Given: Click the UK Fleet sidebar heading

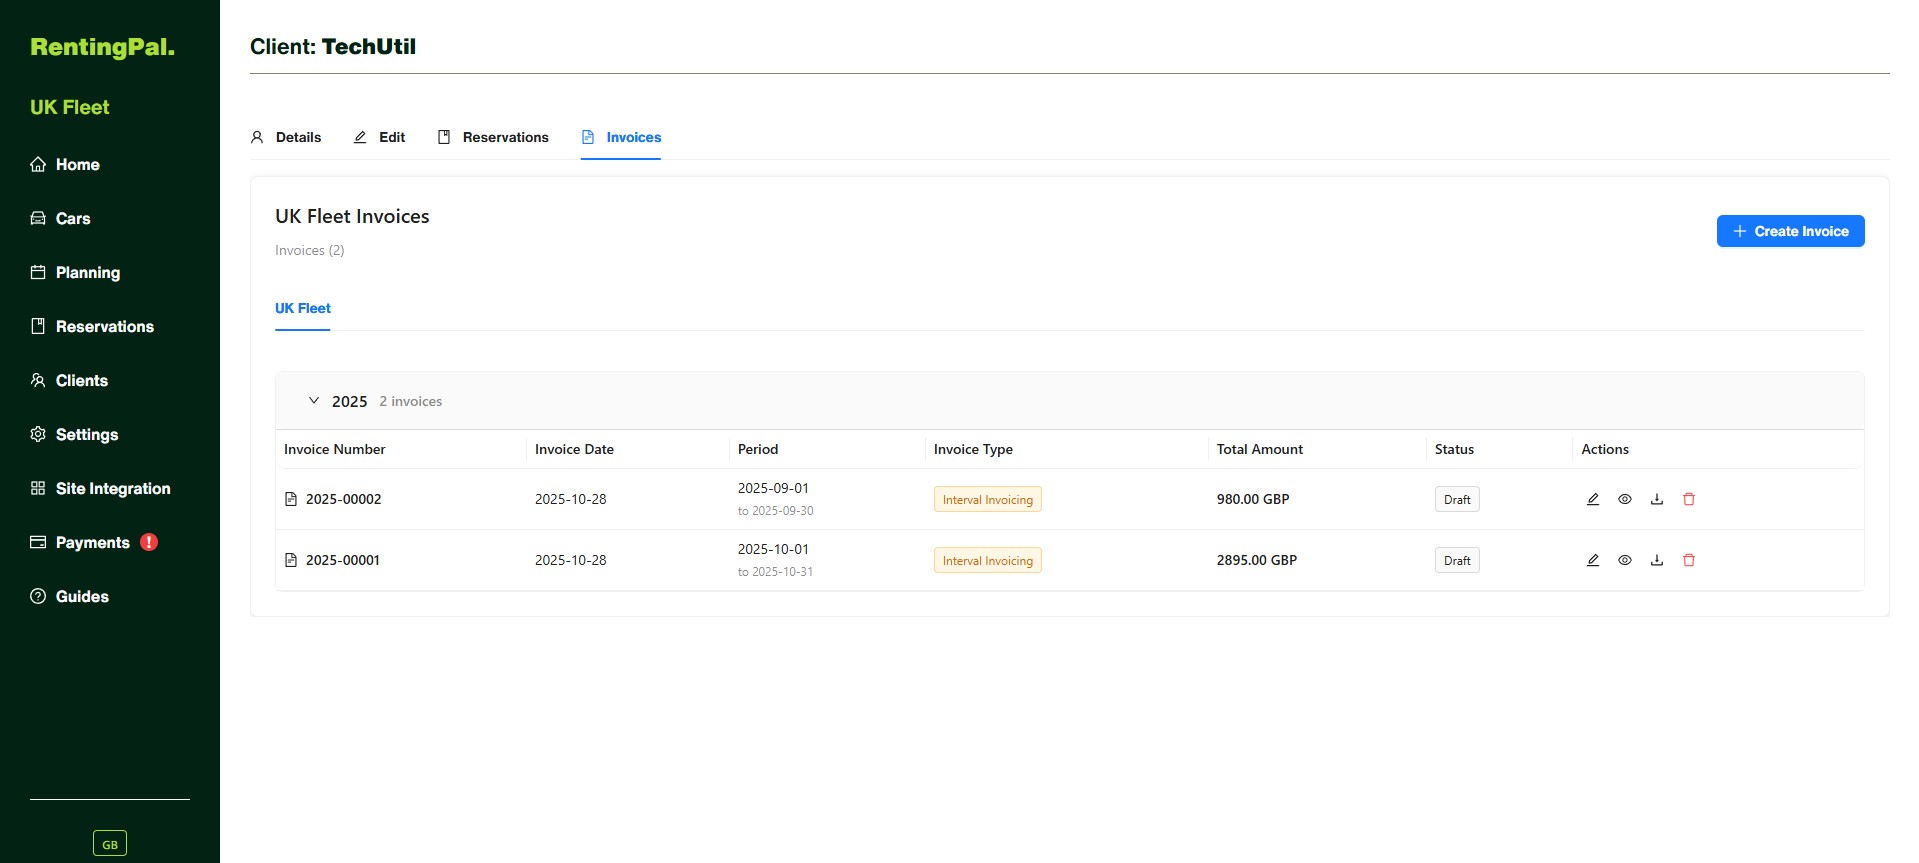Looking at the screenshot, I should click(x=70, y=107).
